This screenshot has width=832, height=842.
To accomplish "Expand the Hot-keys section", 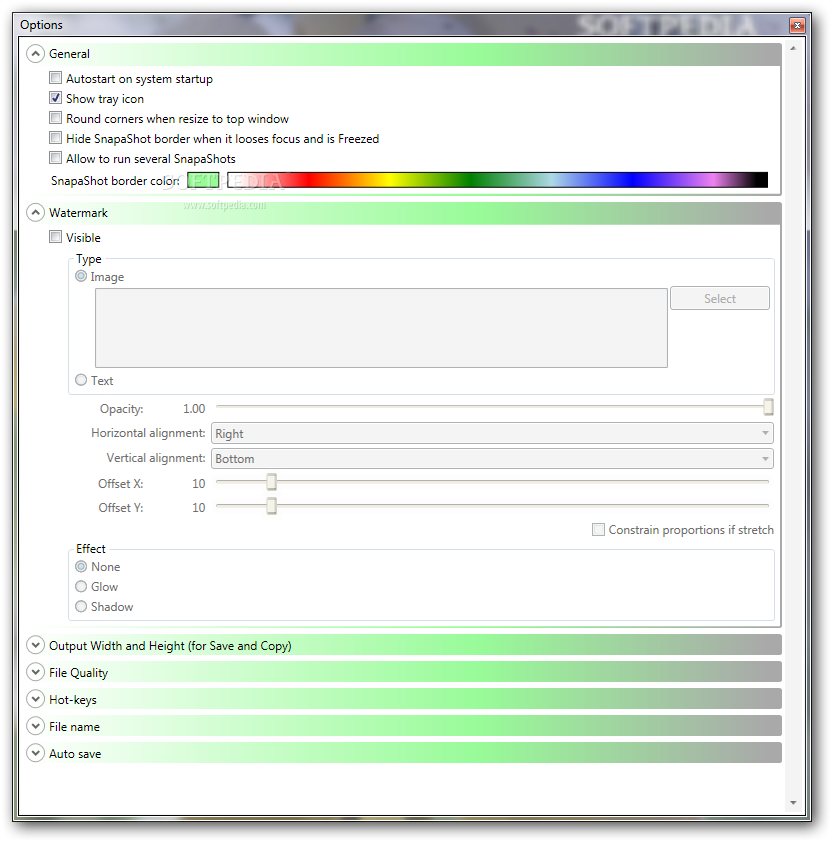I will (35, 699).
